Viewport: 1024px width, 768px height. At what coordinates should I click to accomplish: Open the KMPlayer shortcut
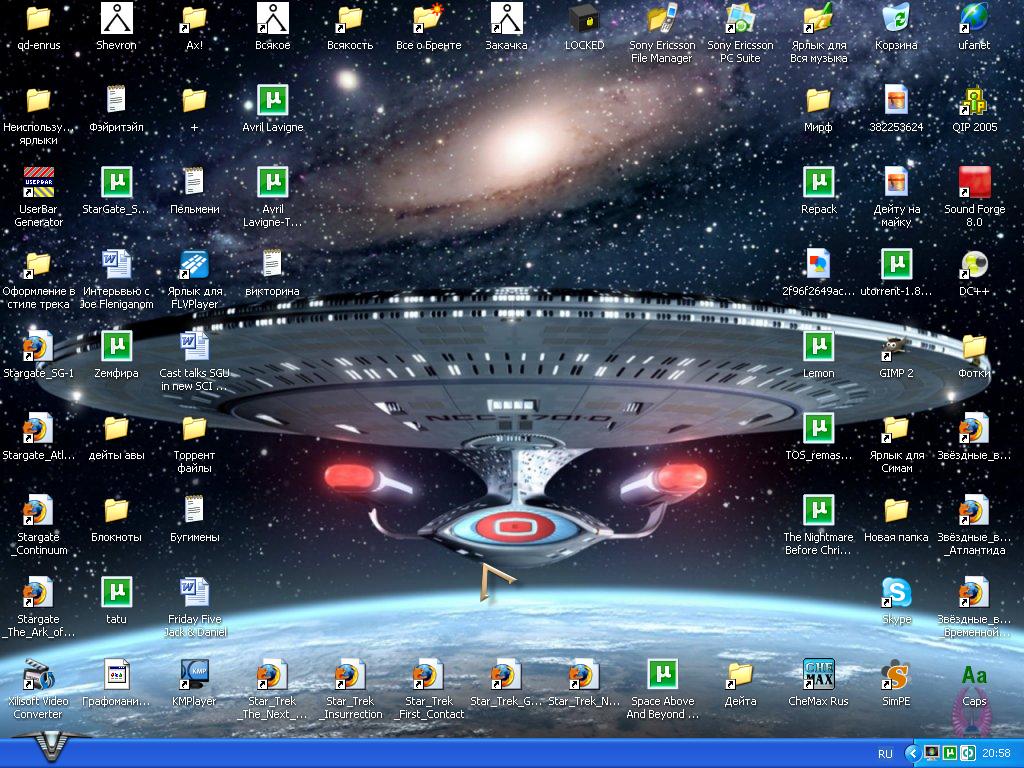(194, 675)
